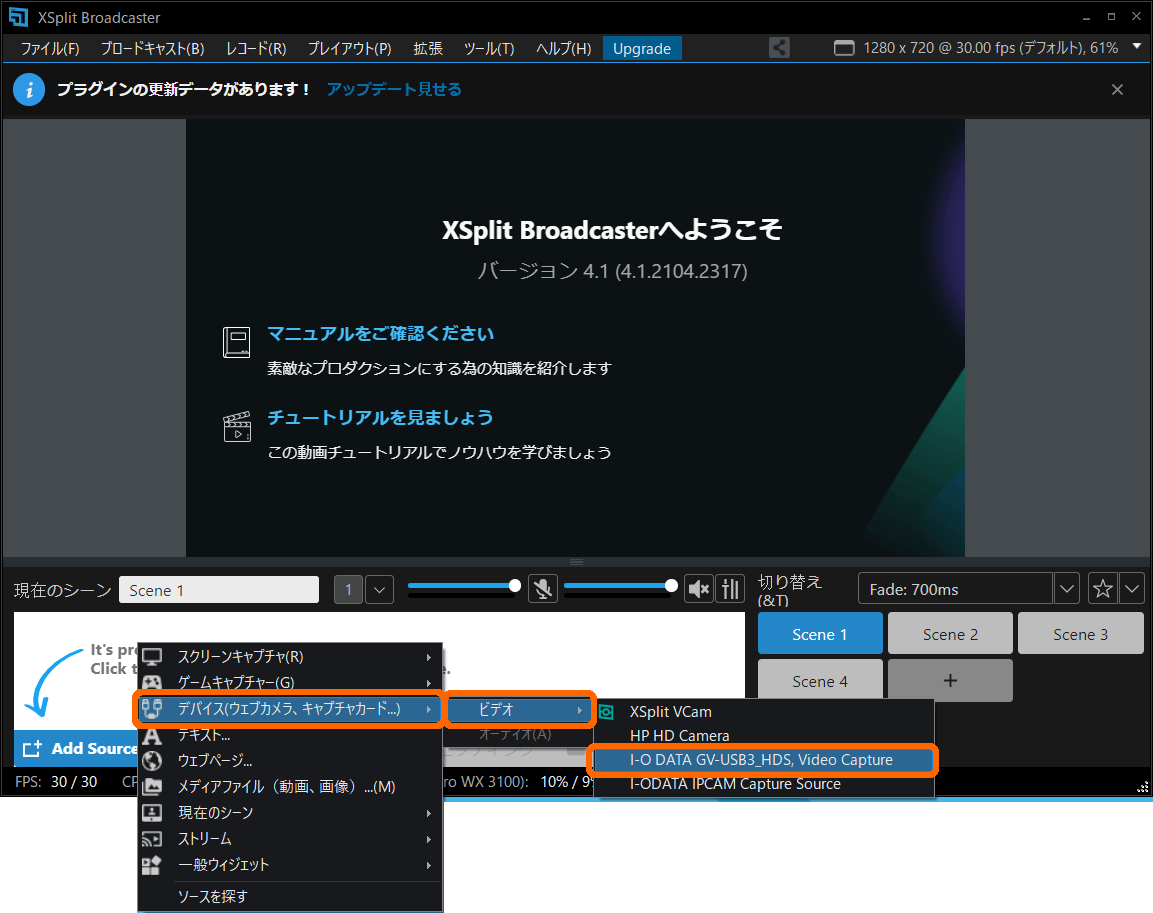Screen dimensions: 1153x913
Task: Click the XSplit VCam camera icon
Action: (607, 712)
